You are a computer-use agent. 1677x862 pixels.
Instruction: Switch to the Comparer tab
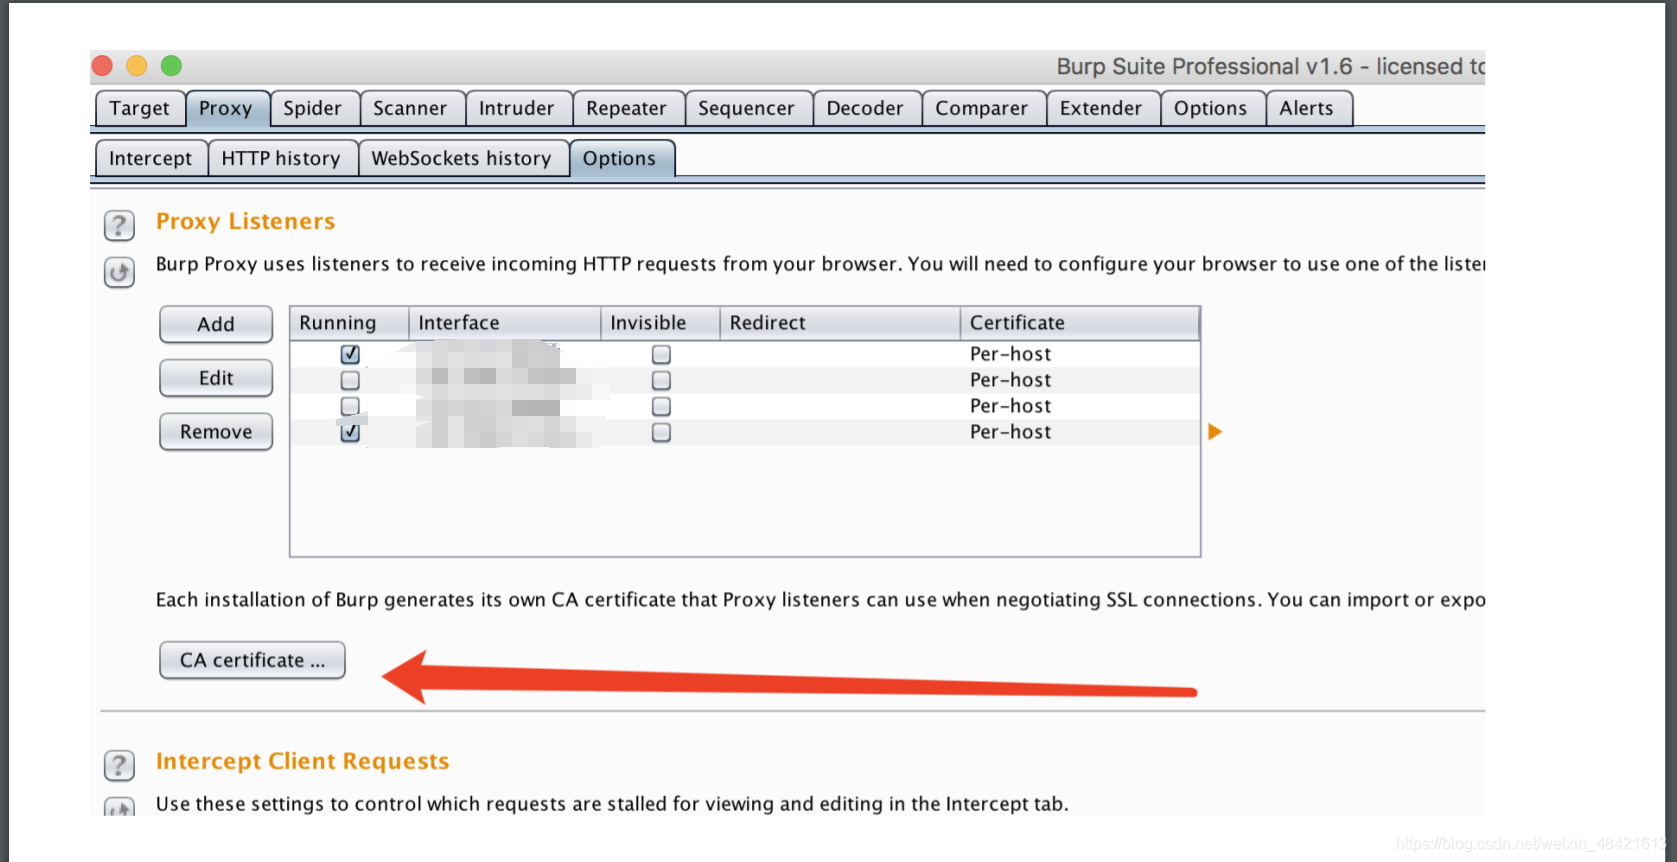pyautogui.click(x=982, y=108)
